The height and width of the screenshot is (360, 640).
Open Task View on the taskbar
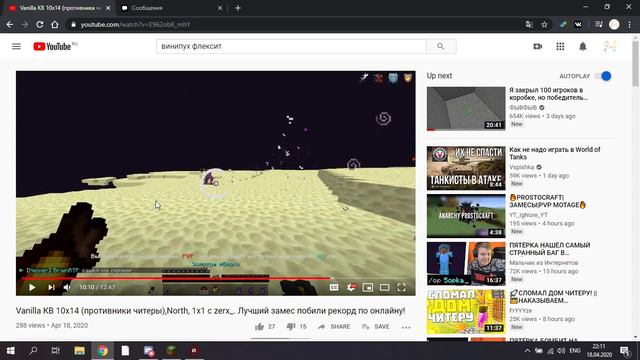[56, 351]
